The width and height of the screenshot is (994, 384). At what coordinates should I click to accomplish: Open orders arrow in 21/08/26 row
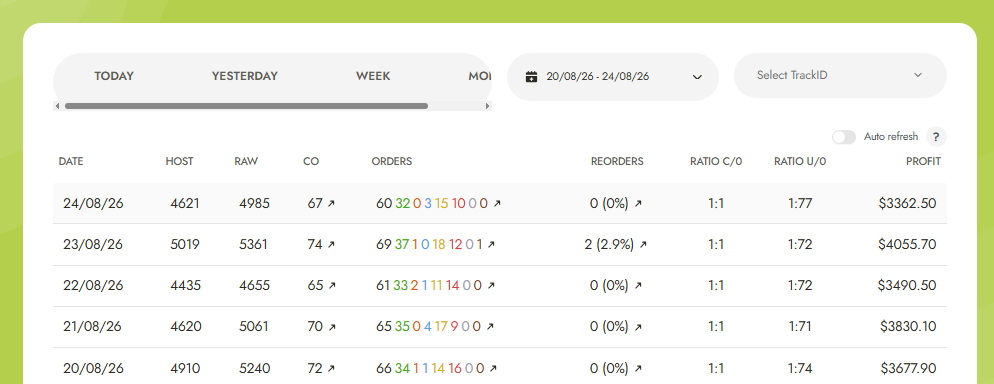pos(490,327)
